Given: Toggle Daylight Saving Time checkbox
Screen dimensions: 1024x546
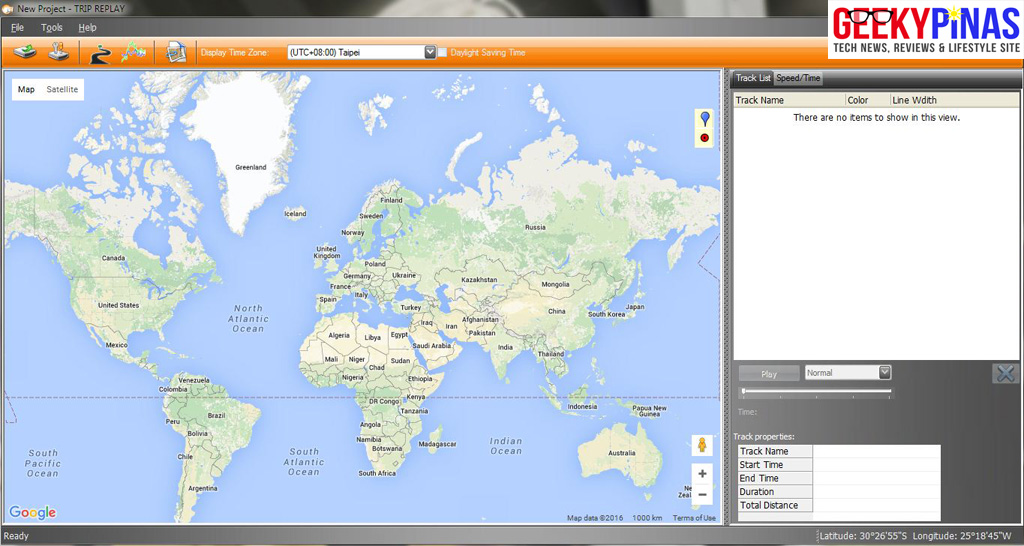Looking at the screenshot, I should click(x=442, y=52).
